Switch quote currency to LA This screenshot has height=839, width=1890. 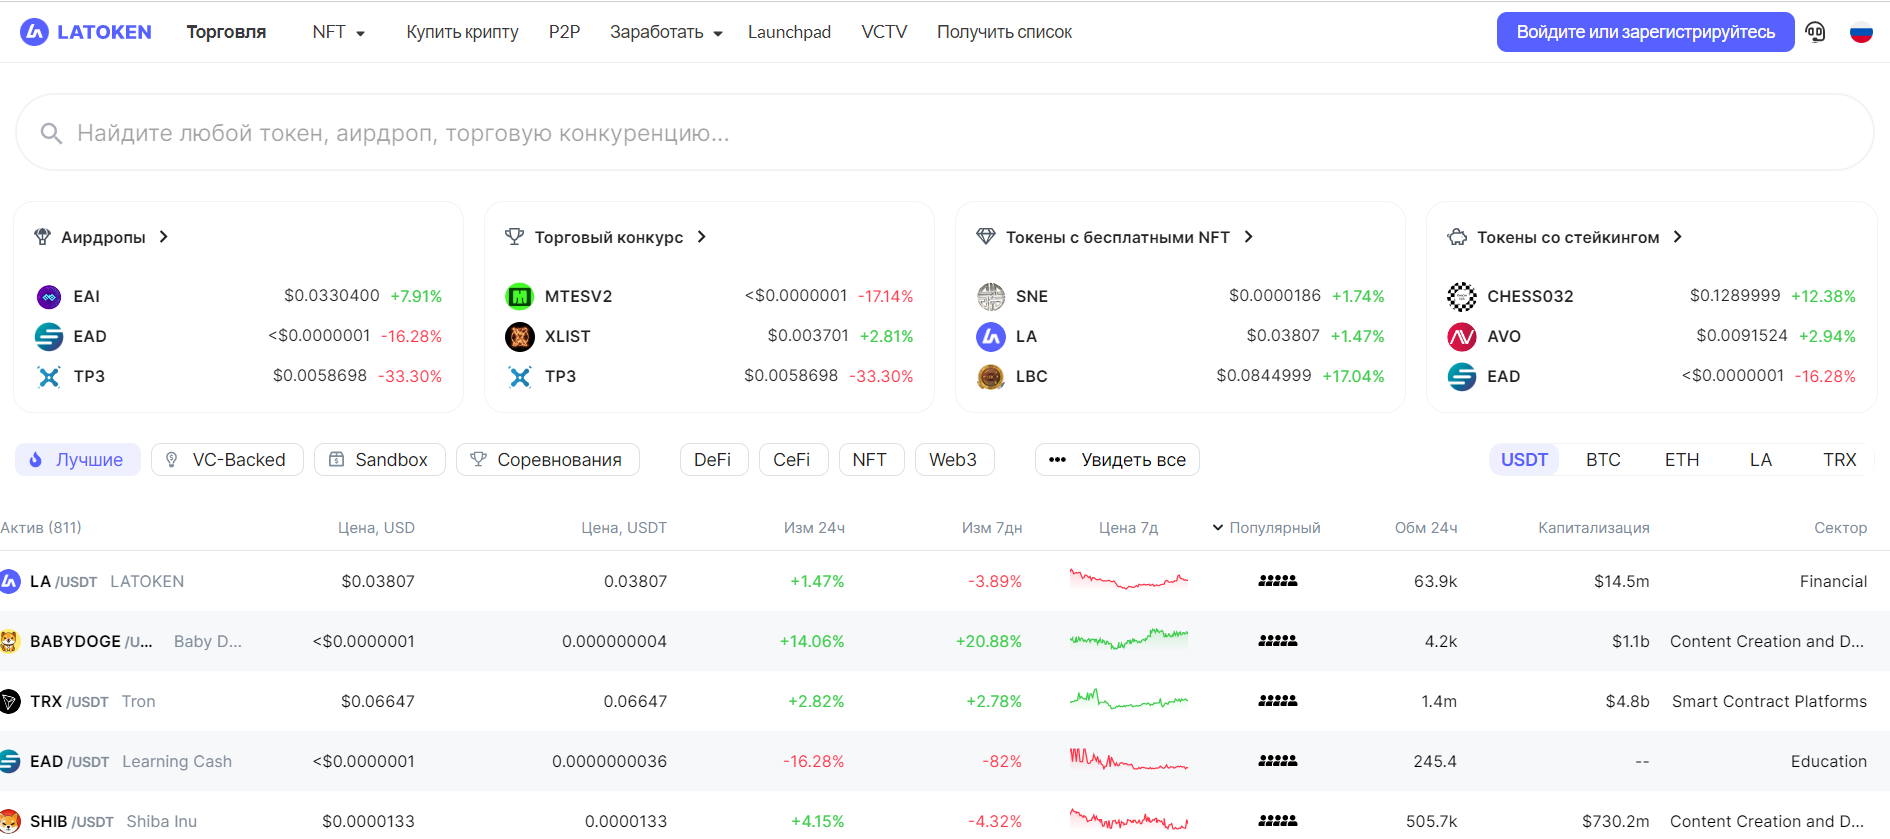[1761, 460]
